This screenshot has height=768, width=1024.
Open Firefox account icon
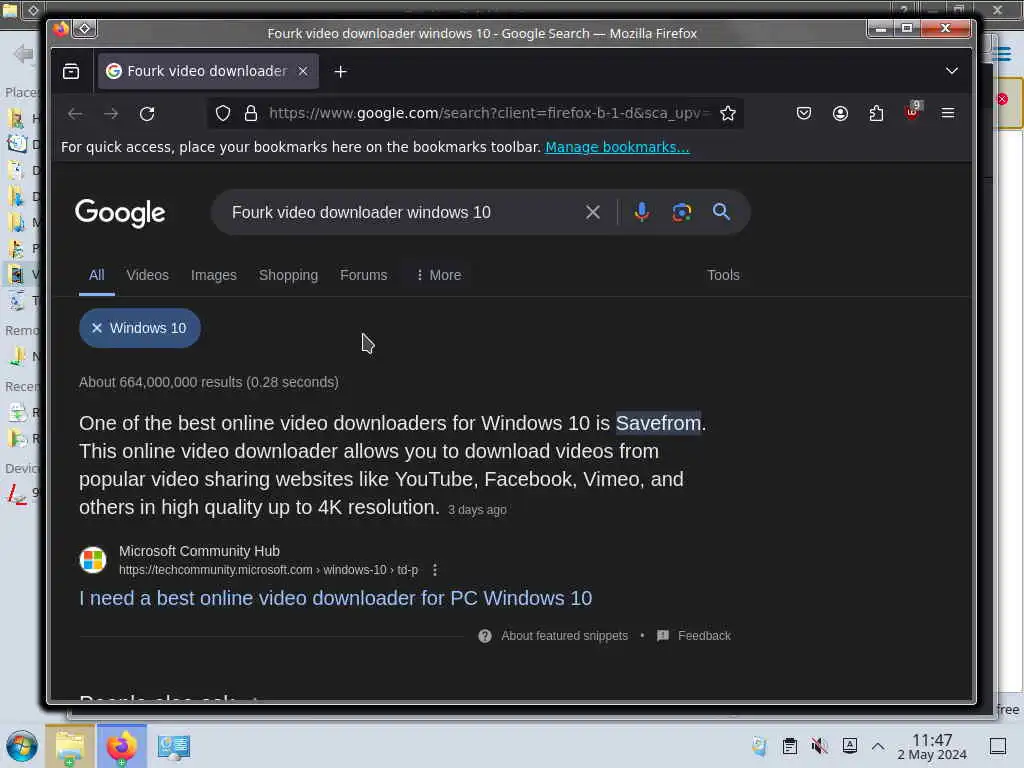pyautogui.click(x=840, y=114)
